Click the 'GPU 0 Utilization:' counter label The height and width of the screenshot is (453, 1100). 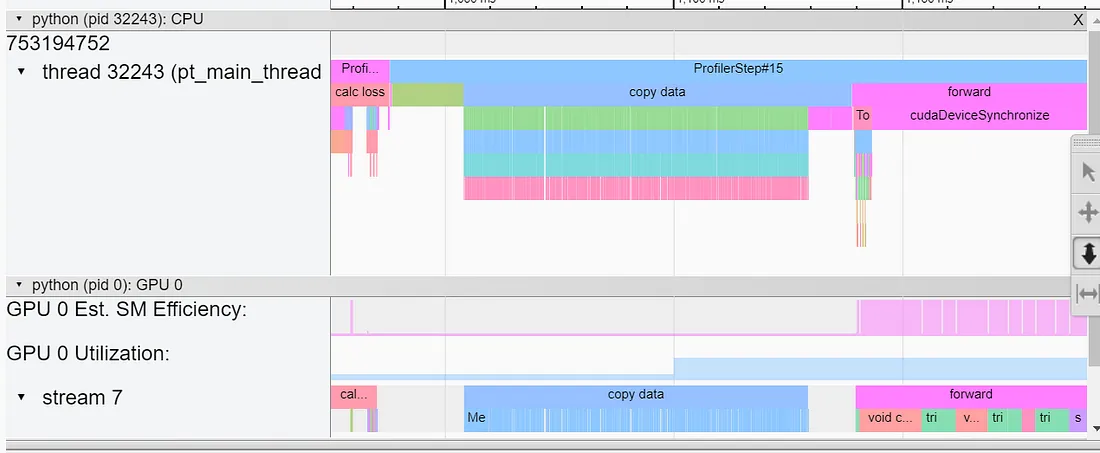click(x=88, y=353)
